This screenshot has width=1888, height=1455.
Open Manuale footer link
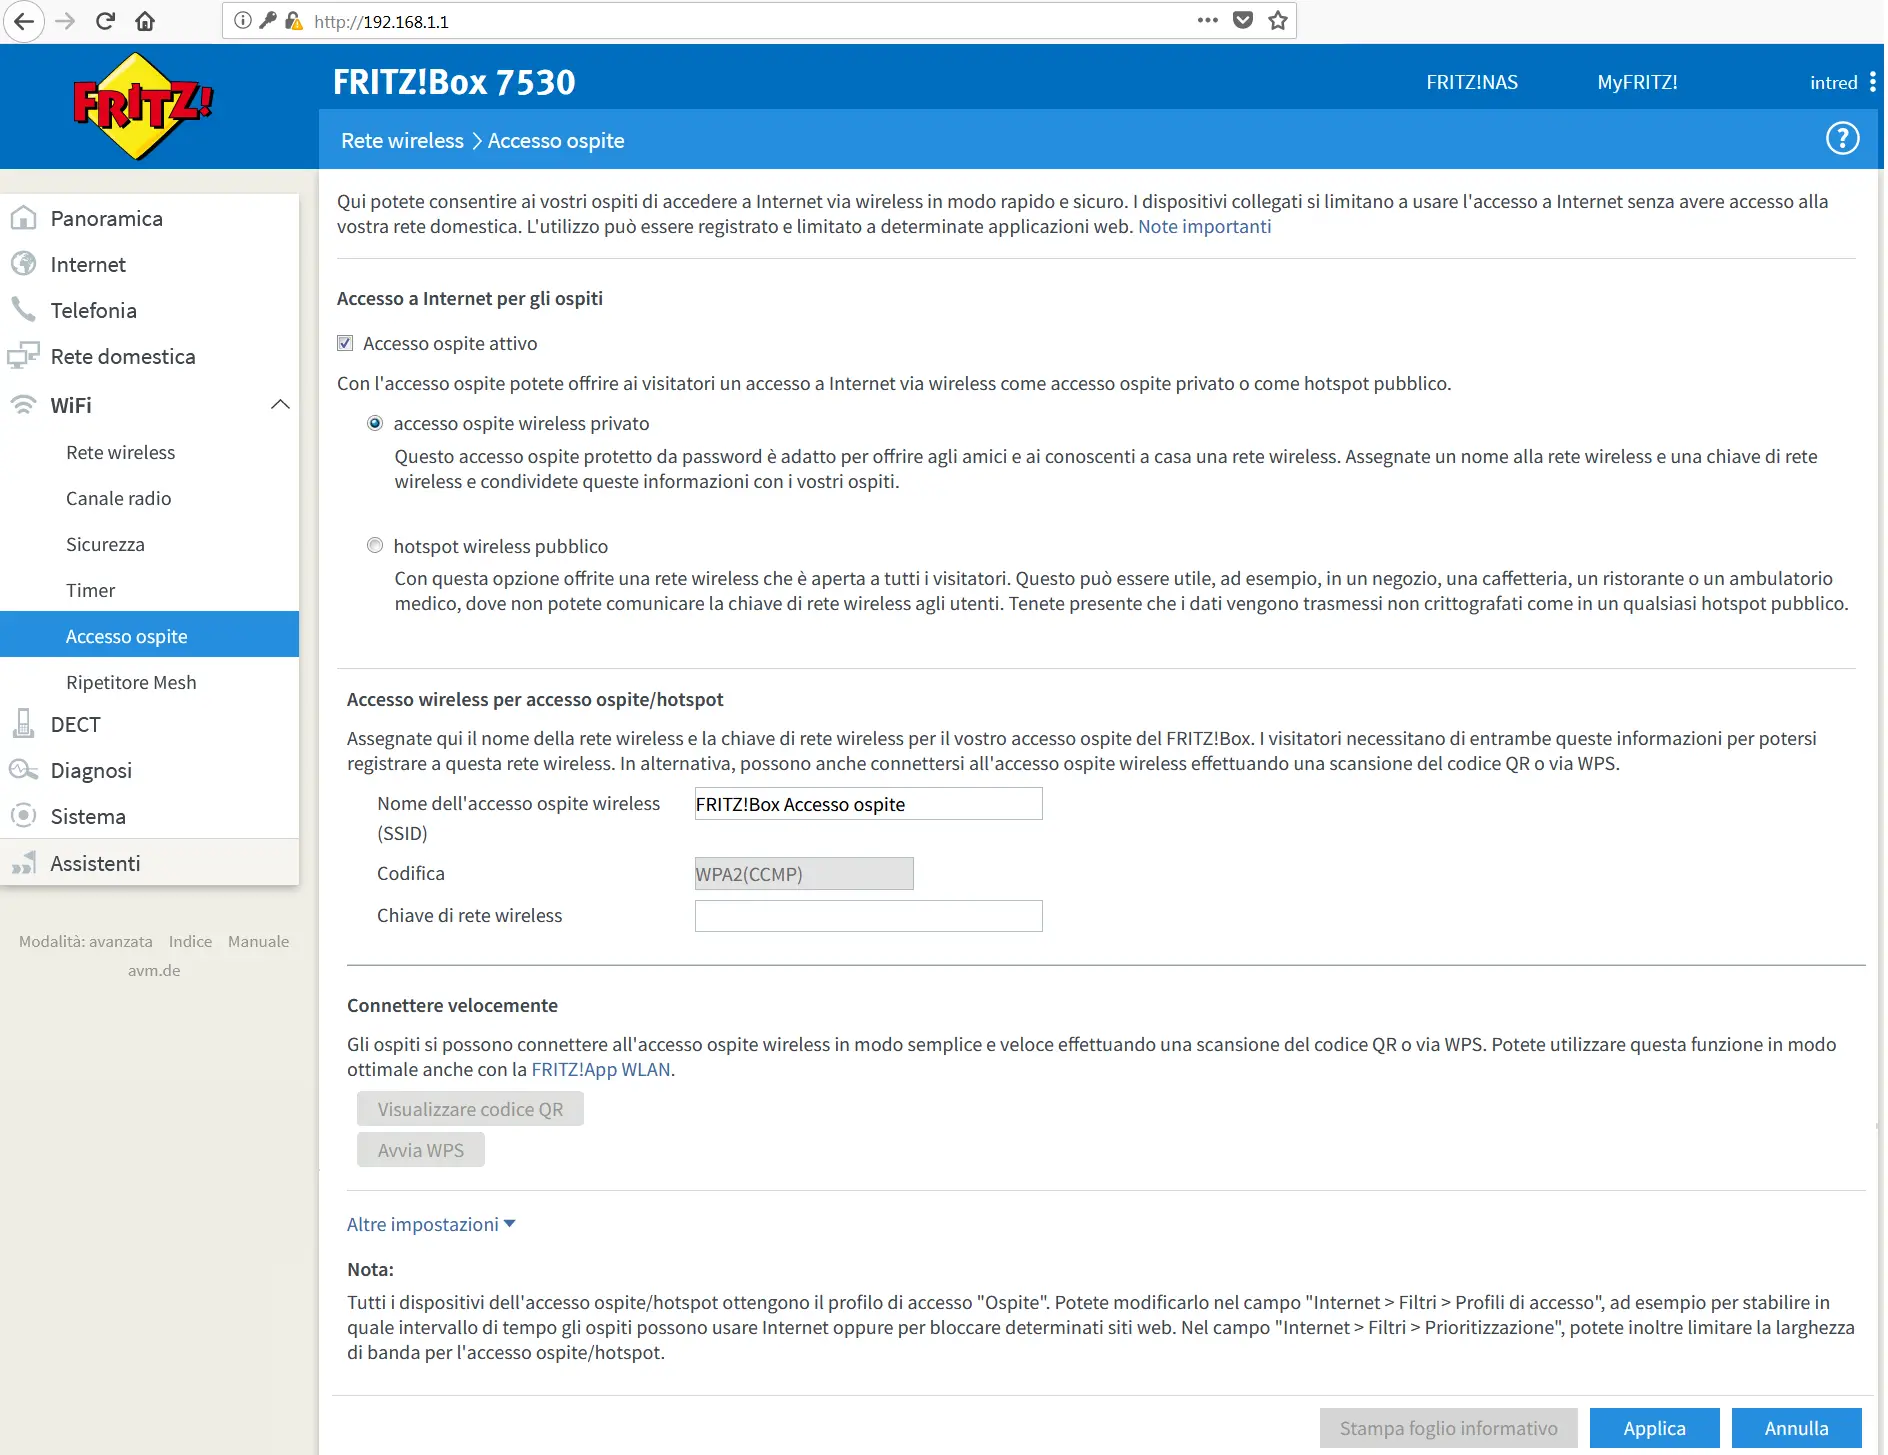[258, 941]
